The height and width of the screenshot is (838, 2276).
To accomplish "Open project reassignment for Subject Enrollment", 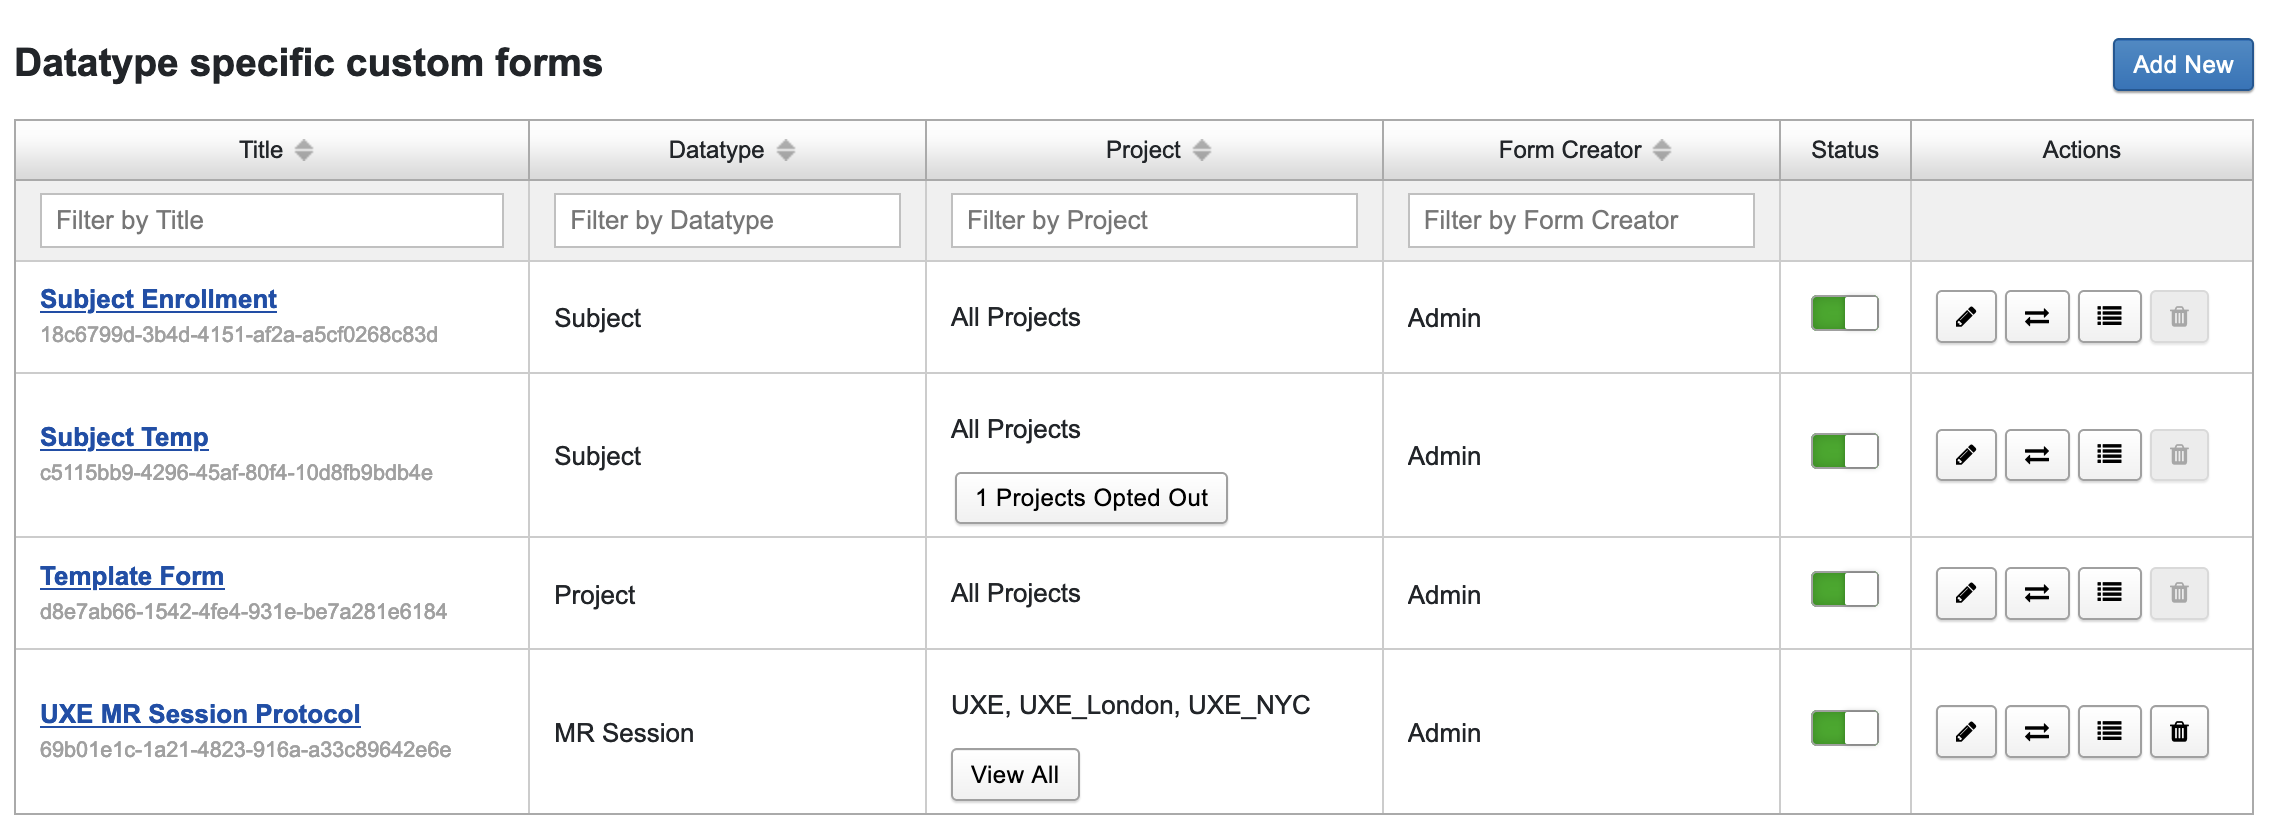I will [2036, 316].
